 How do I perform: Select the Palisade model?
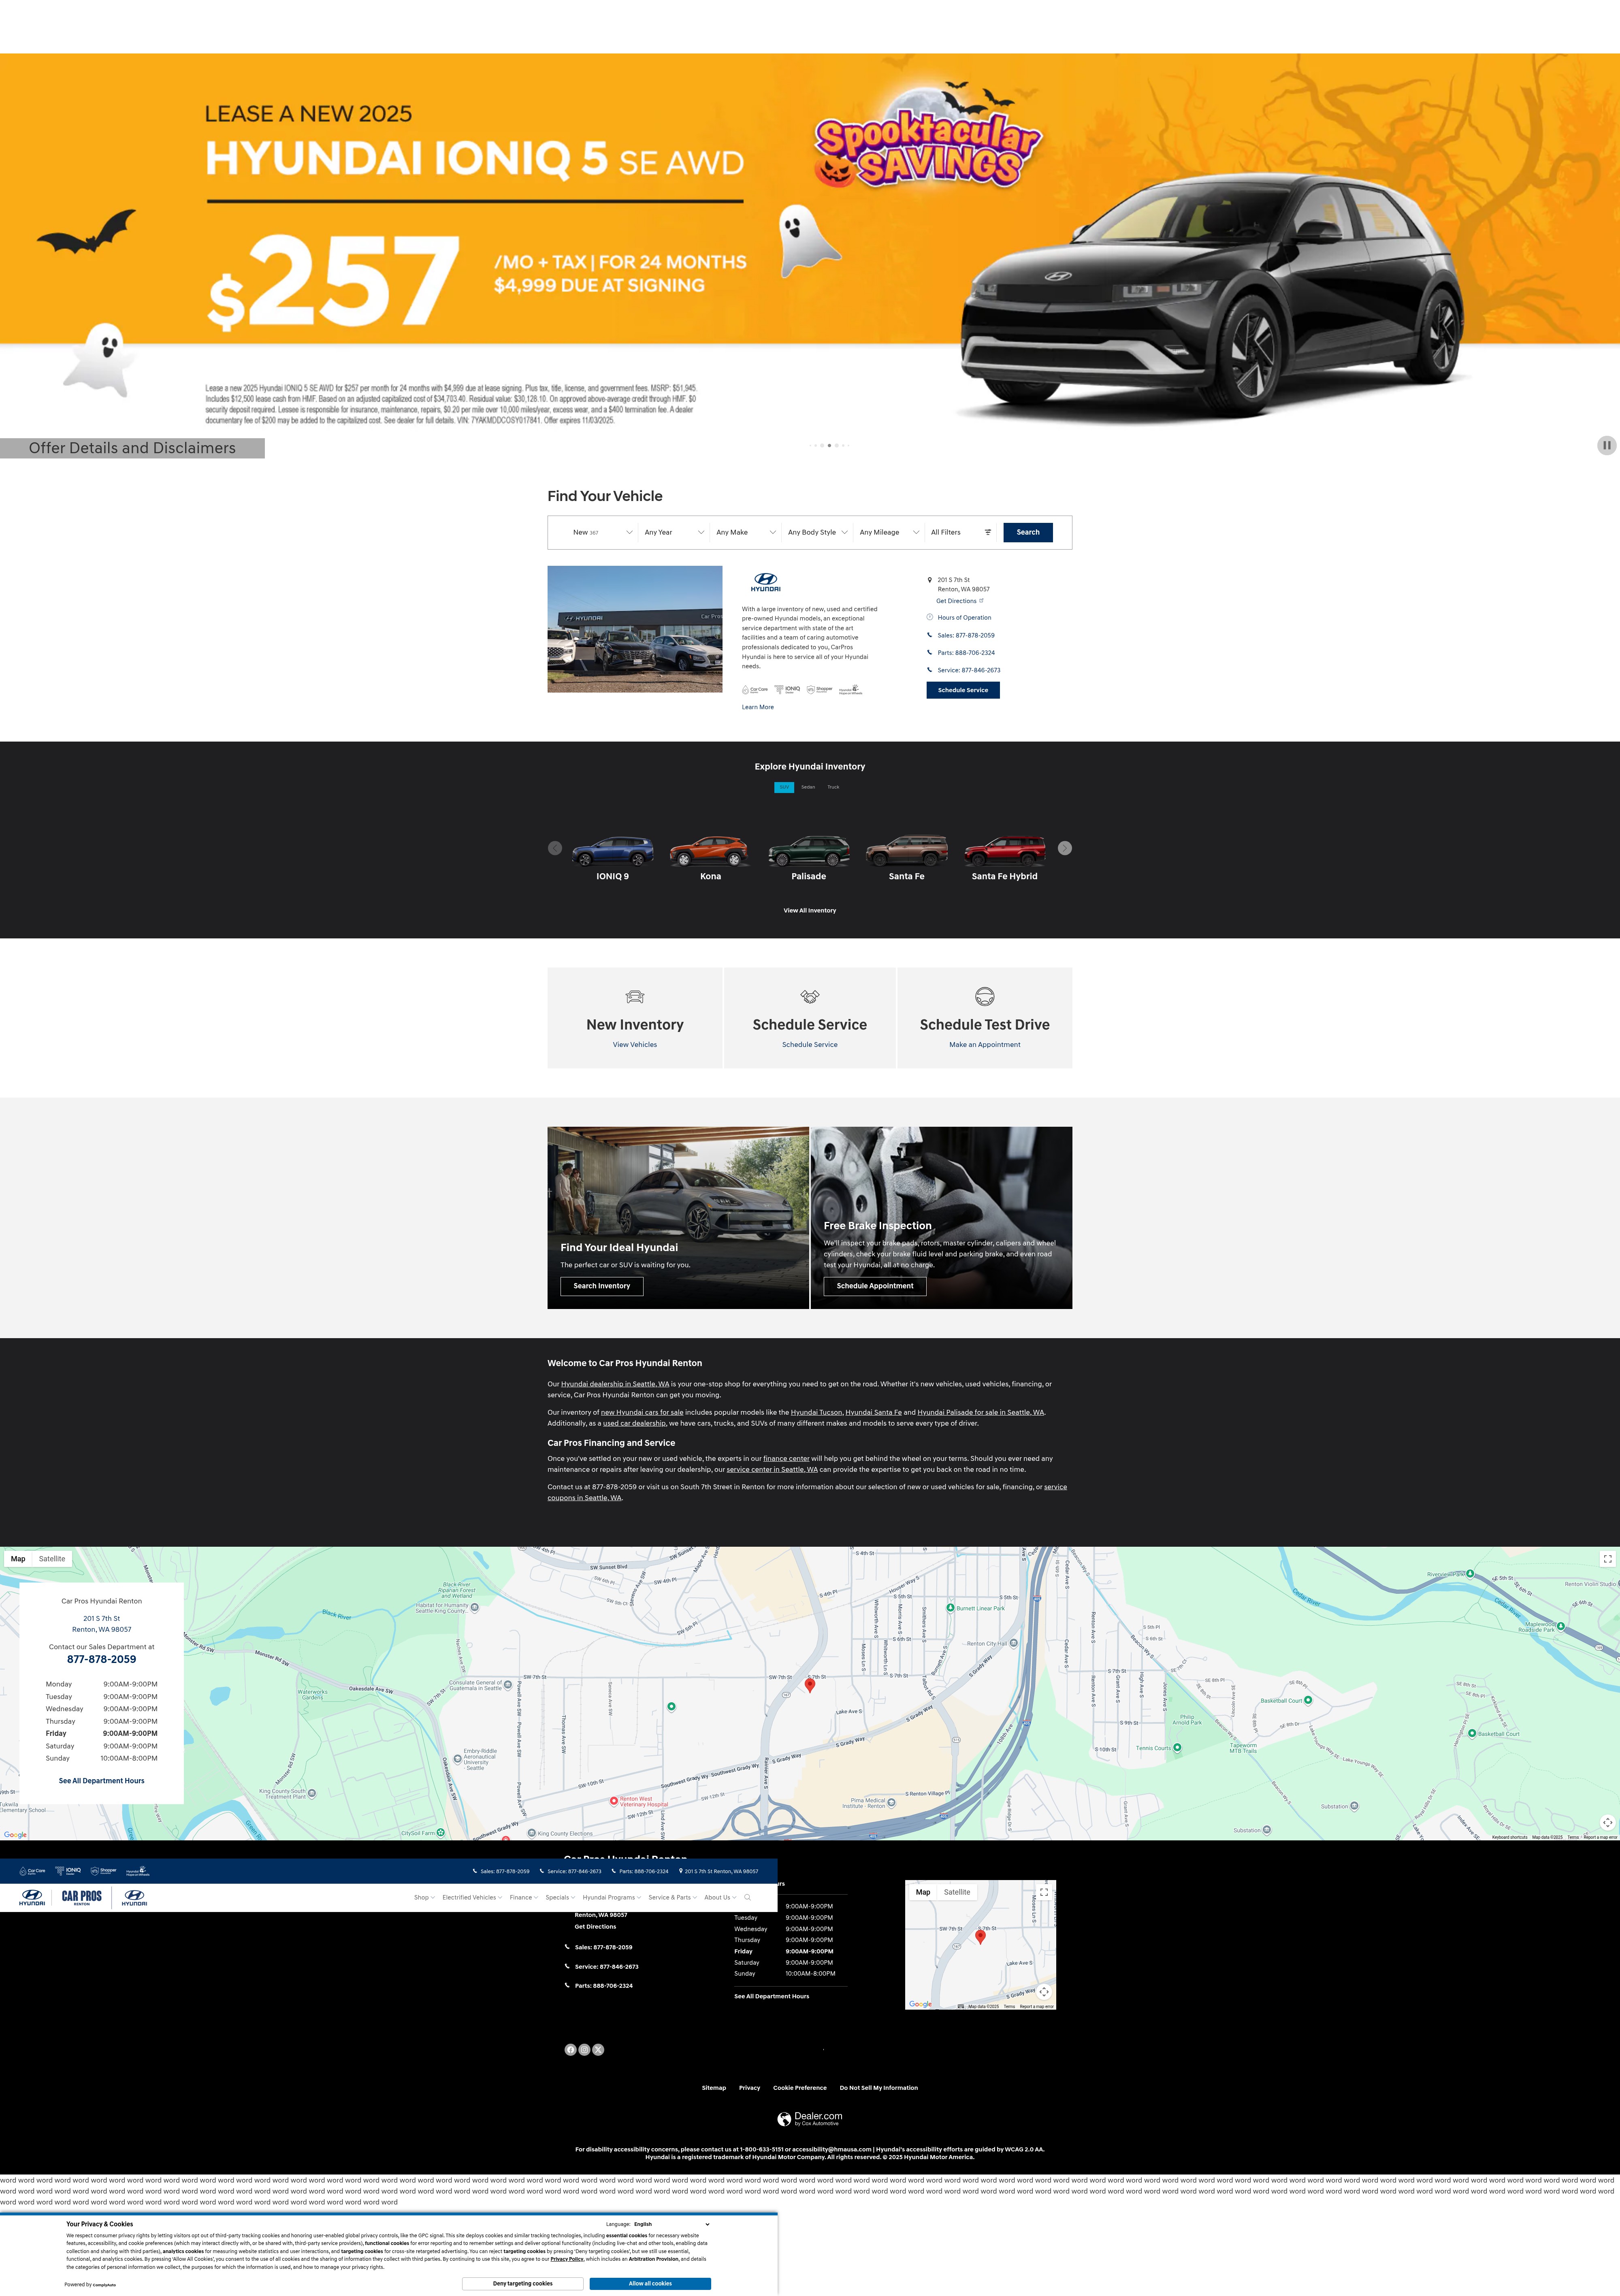[x=809, y=858]
